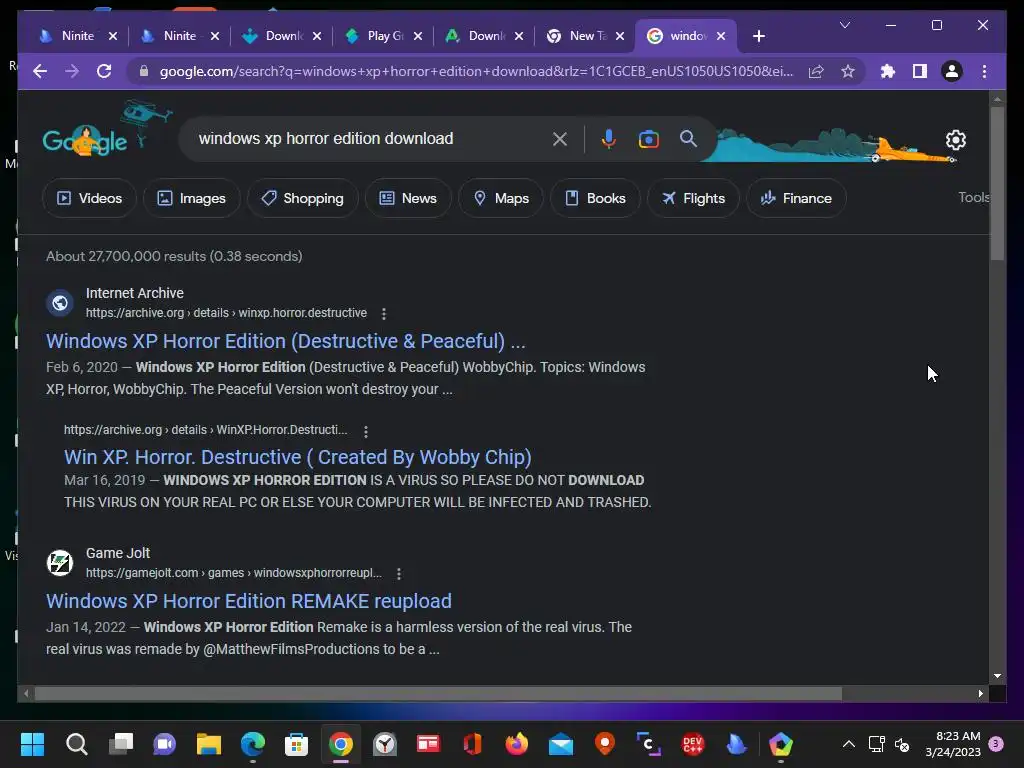Click the Chrome address bar URL
Viewport: 1024px width, 768px height.
476,71
